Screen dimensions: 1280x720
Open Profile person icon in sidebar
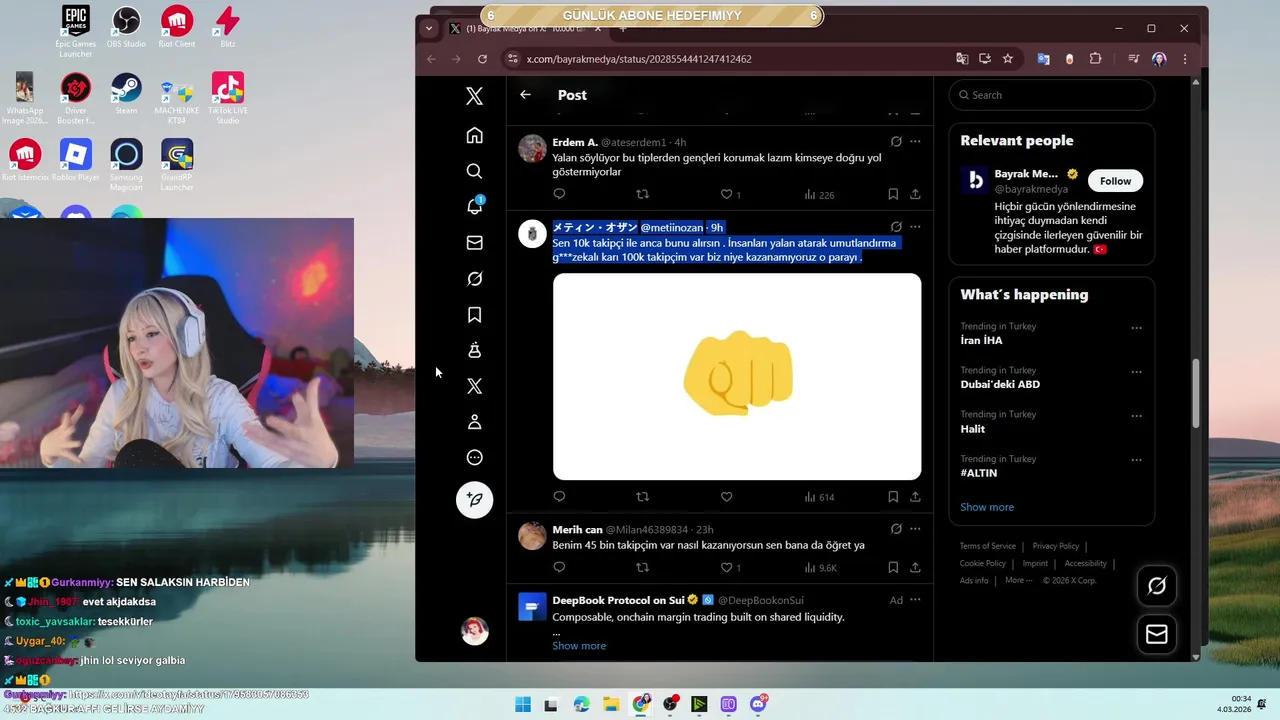pos(474,422)
